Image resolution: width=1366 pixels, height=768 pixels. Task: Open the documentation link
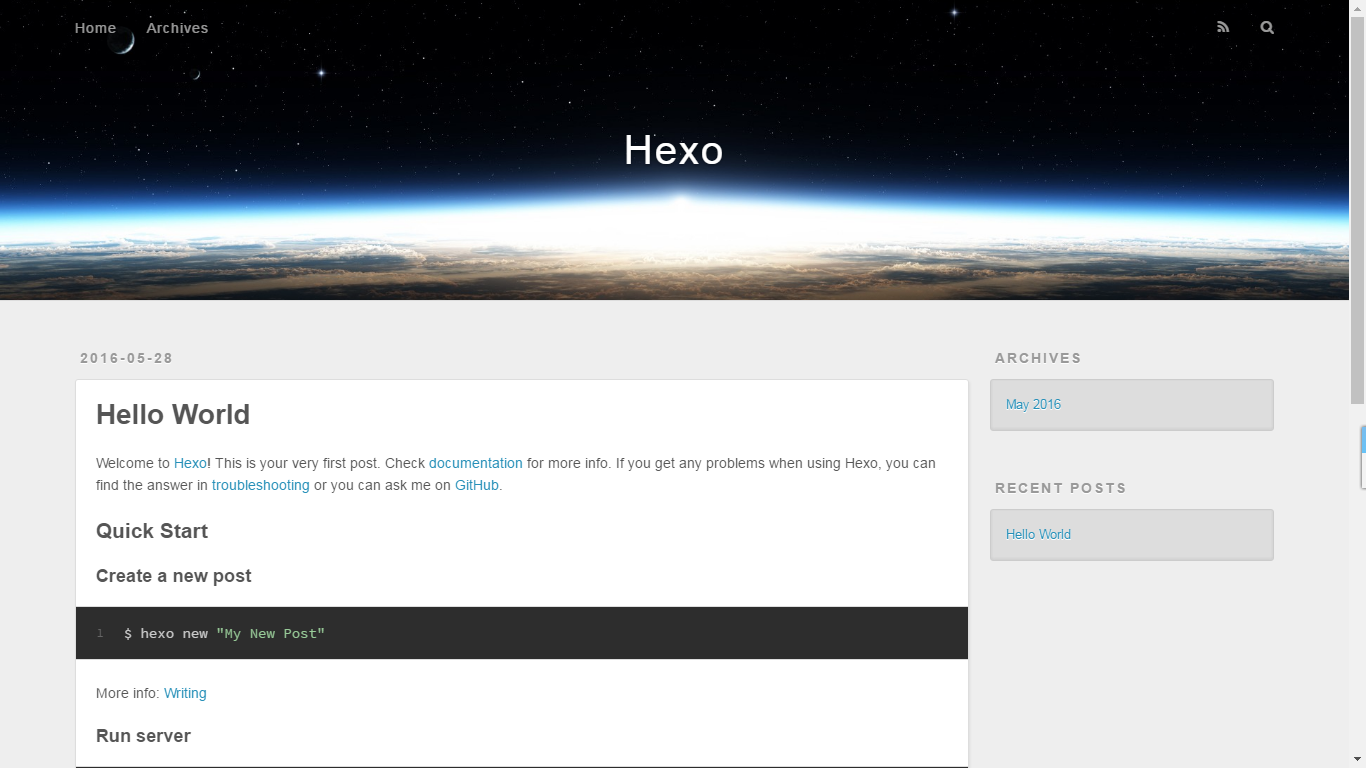(x=475, y=463)
